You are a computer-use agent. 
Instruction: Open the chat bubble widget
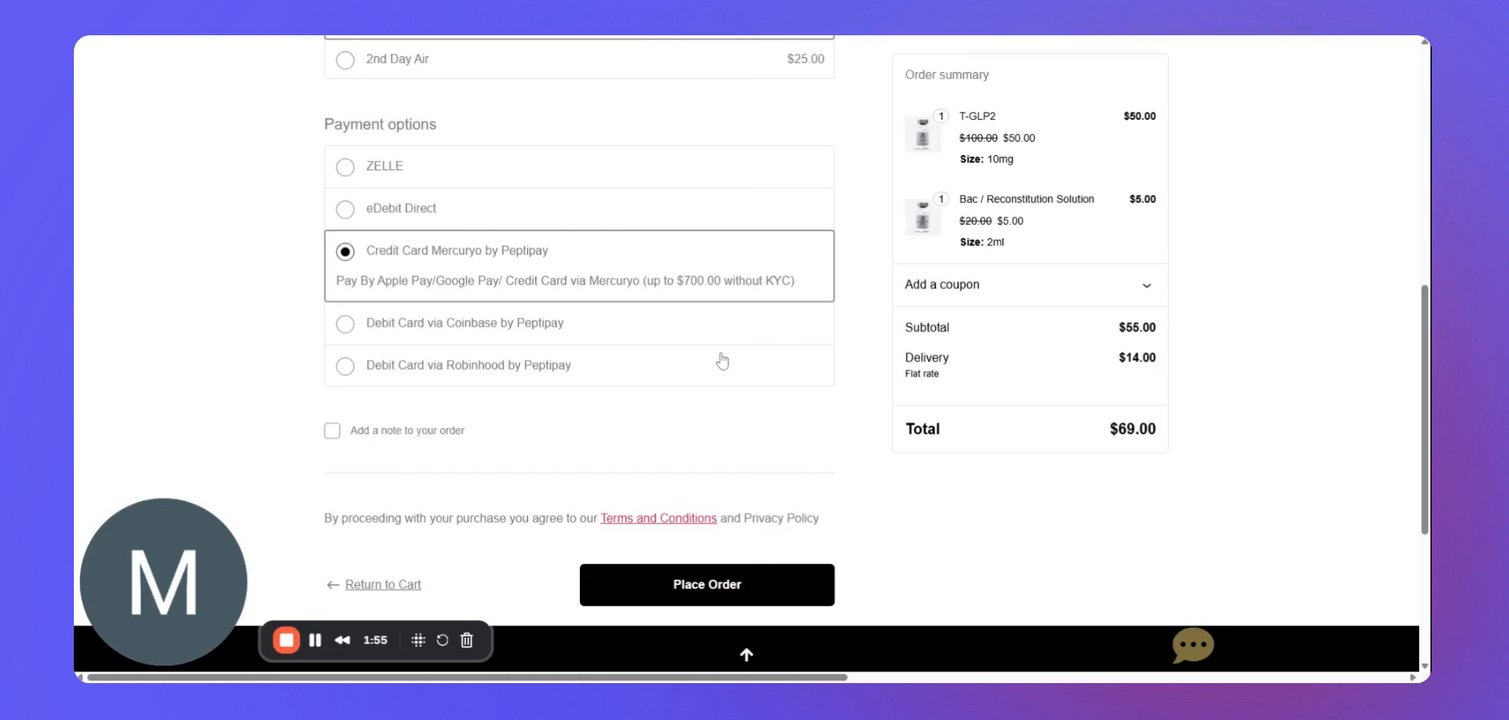point(1193,646)
